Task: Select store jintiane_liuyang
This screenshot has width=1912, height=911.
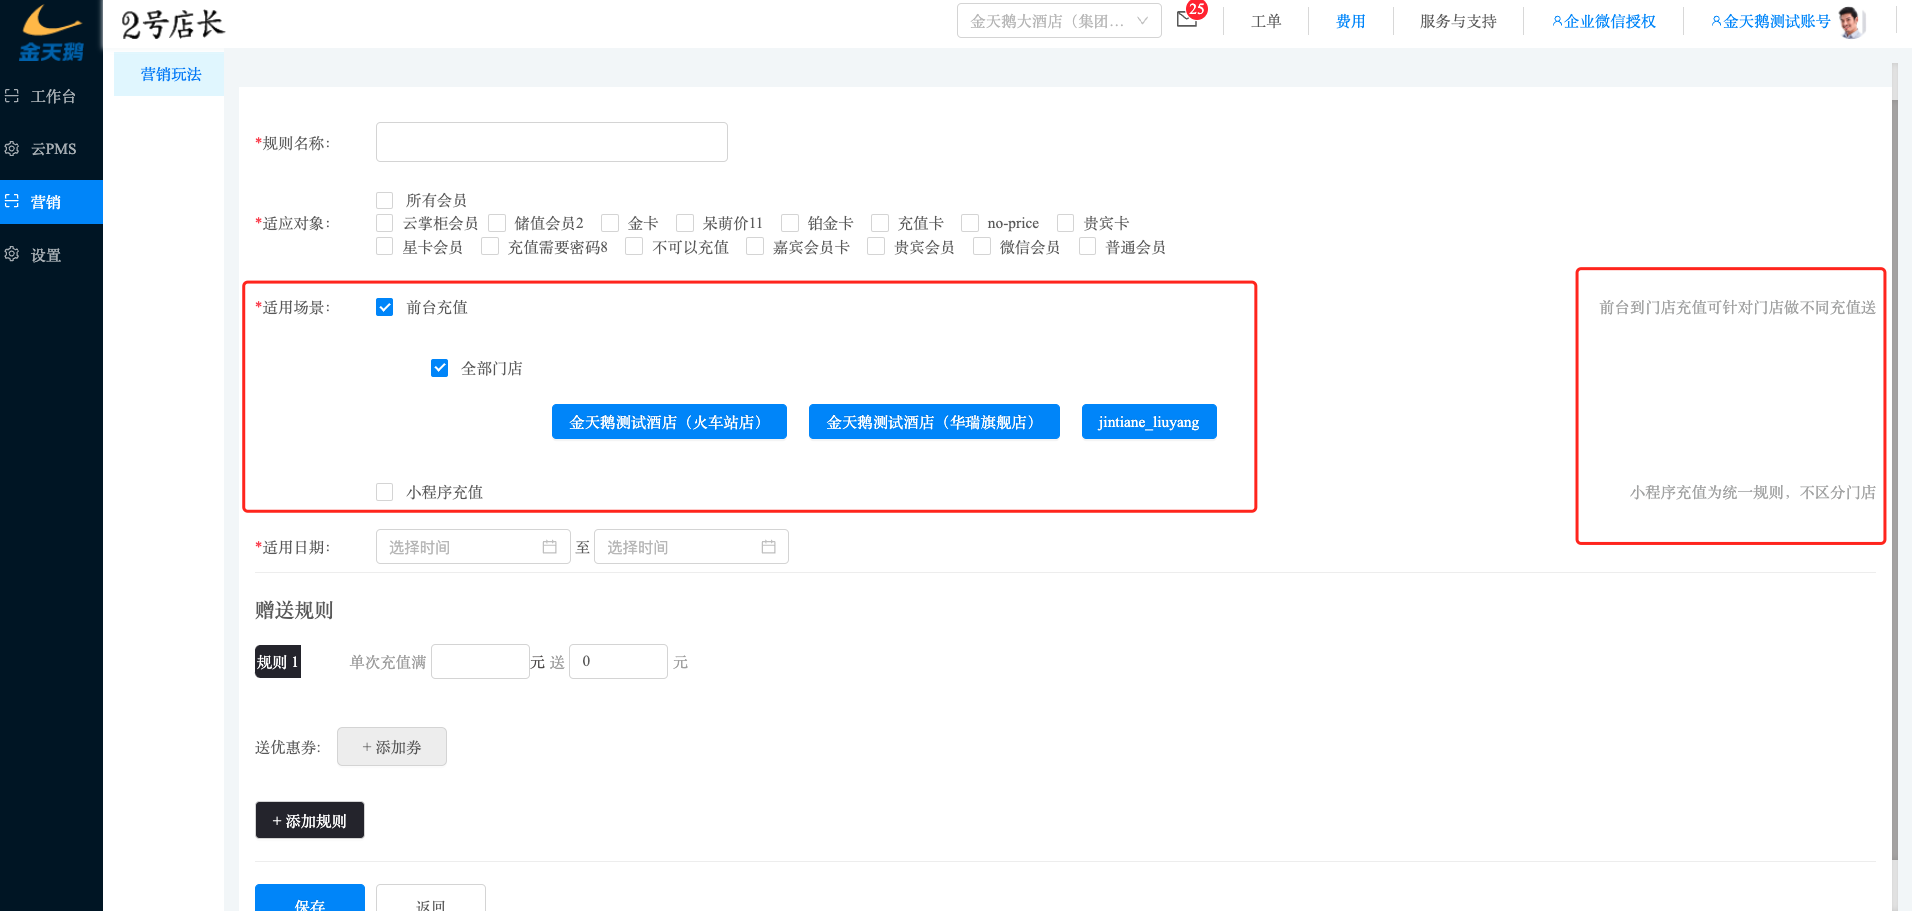Action: [x=1149, y=422]
